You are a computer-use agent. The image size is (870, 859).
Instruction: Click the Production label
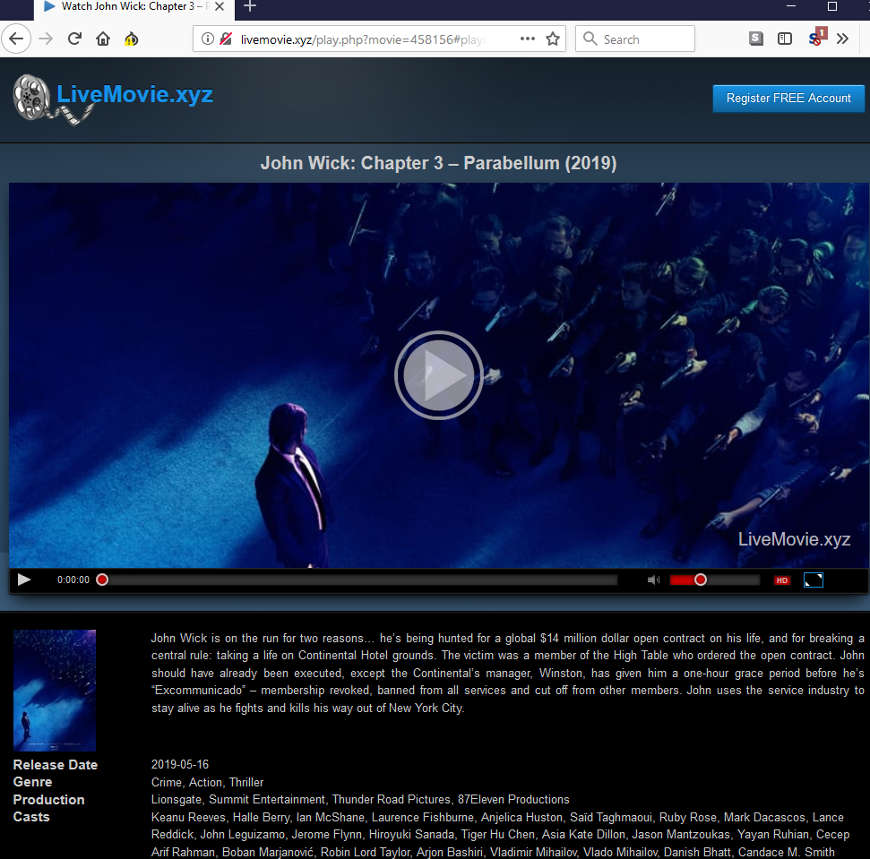point(49,800)
